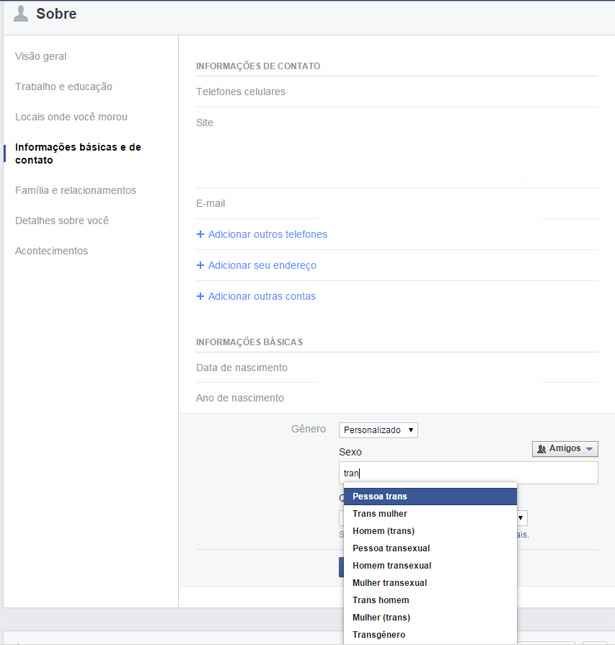
Task: Click Adicionar outros telefones link
Action: (267, 234)
